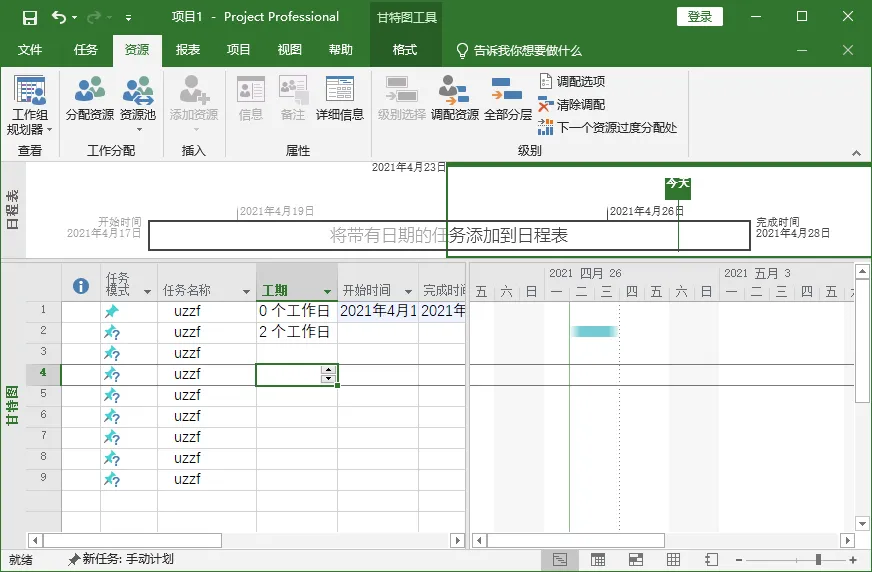
Task: Click the zoom in plus button
Action: click(x=853, y=560)
